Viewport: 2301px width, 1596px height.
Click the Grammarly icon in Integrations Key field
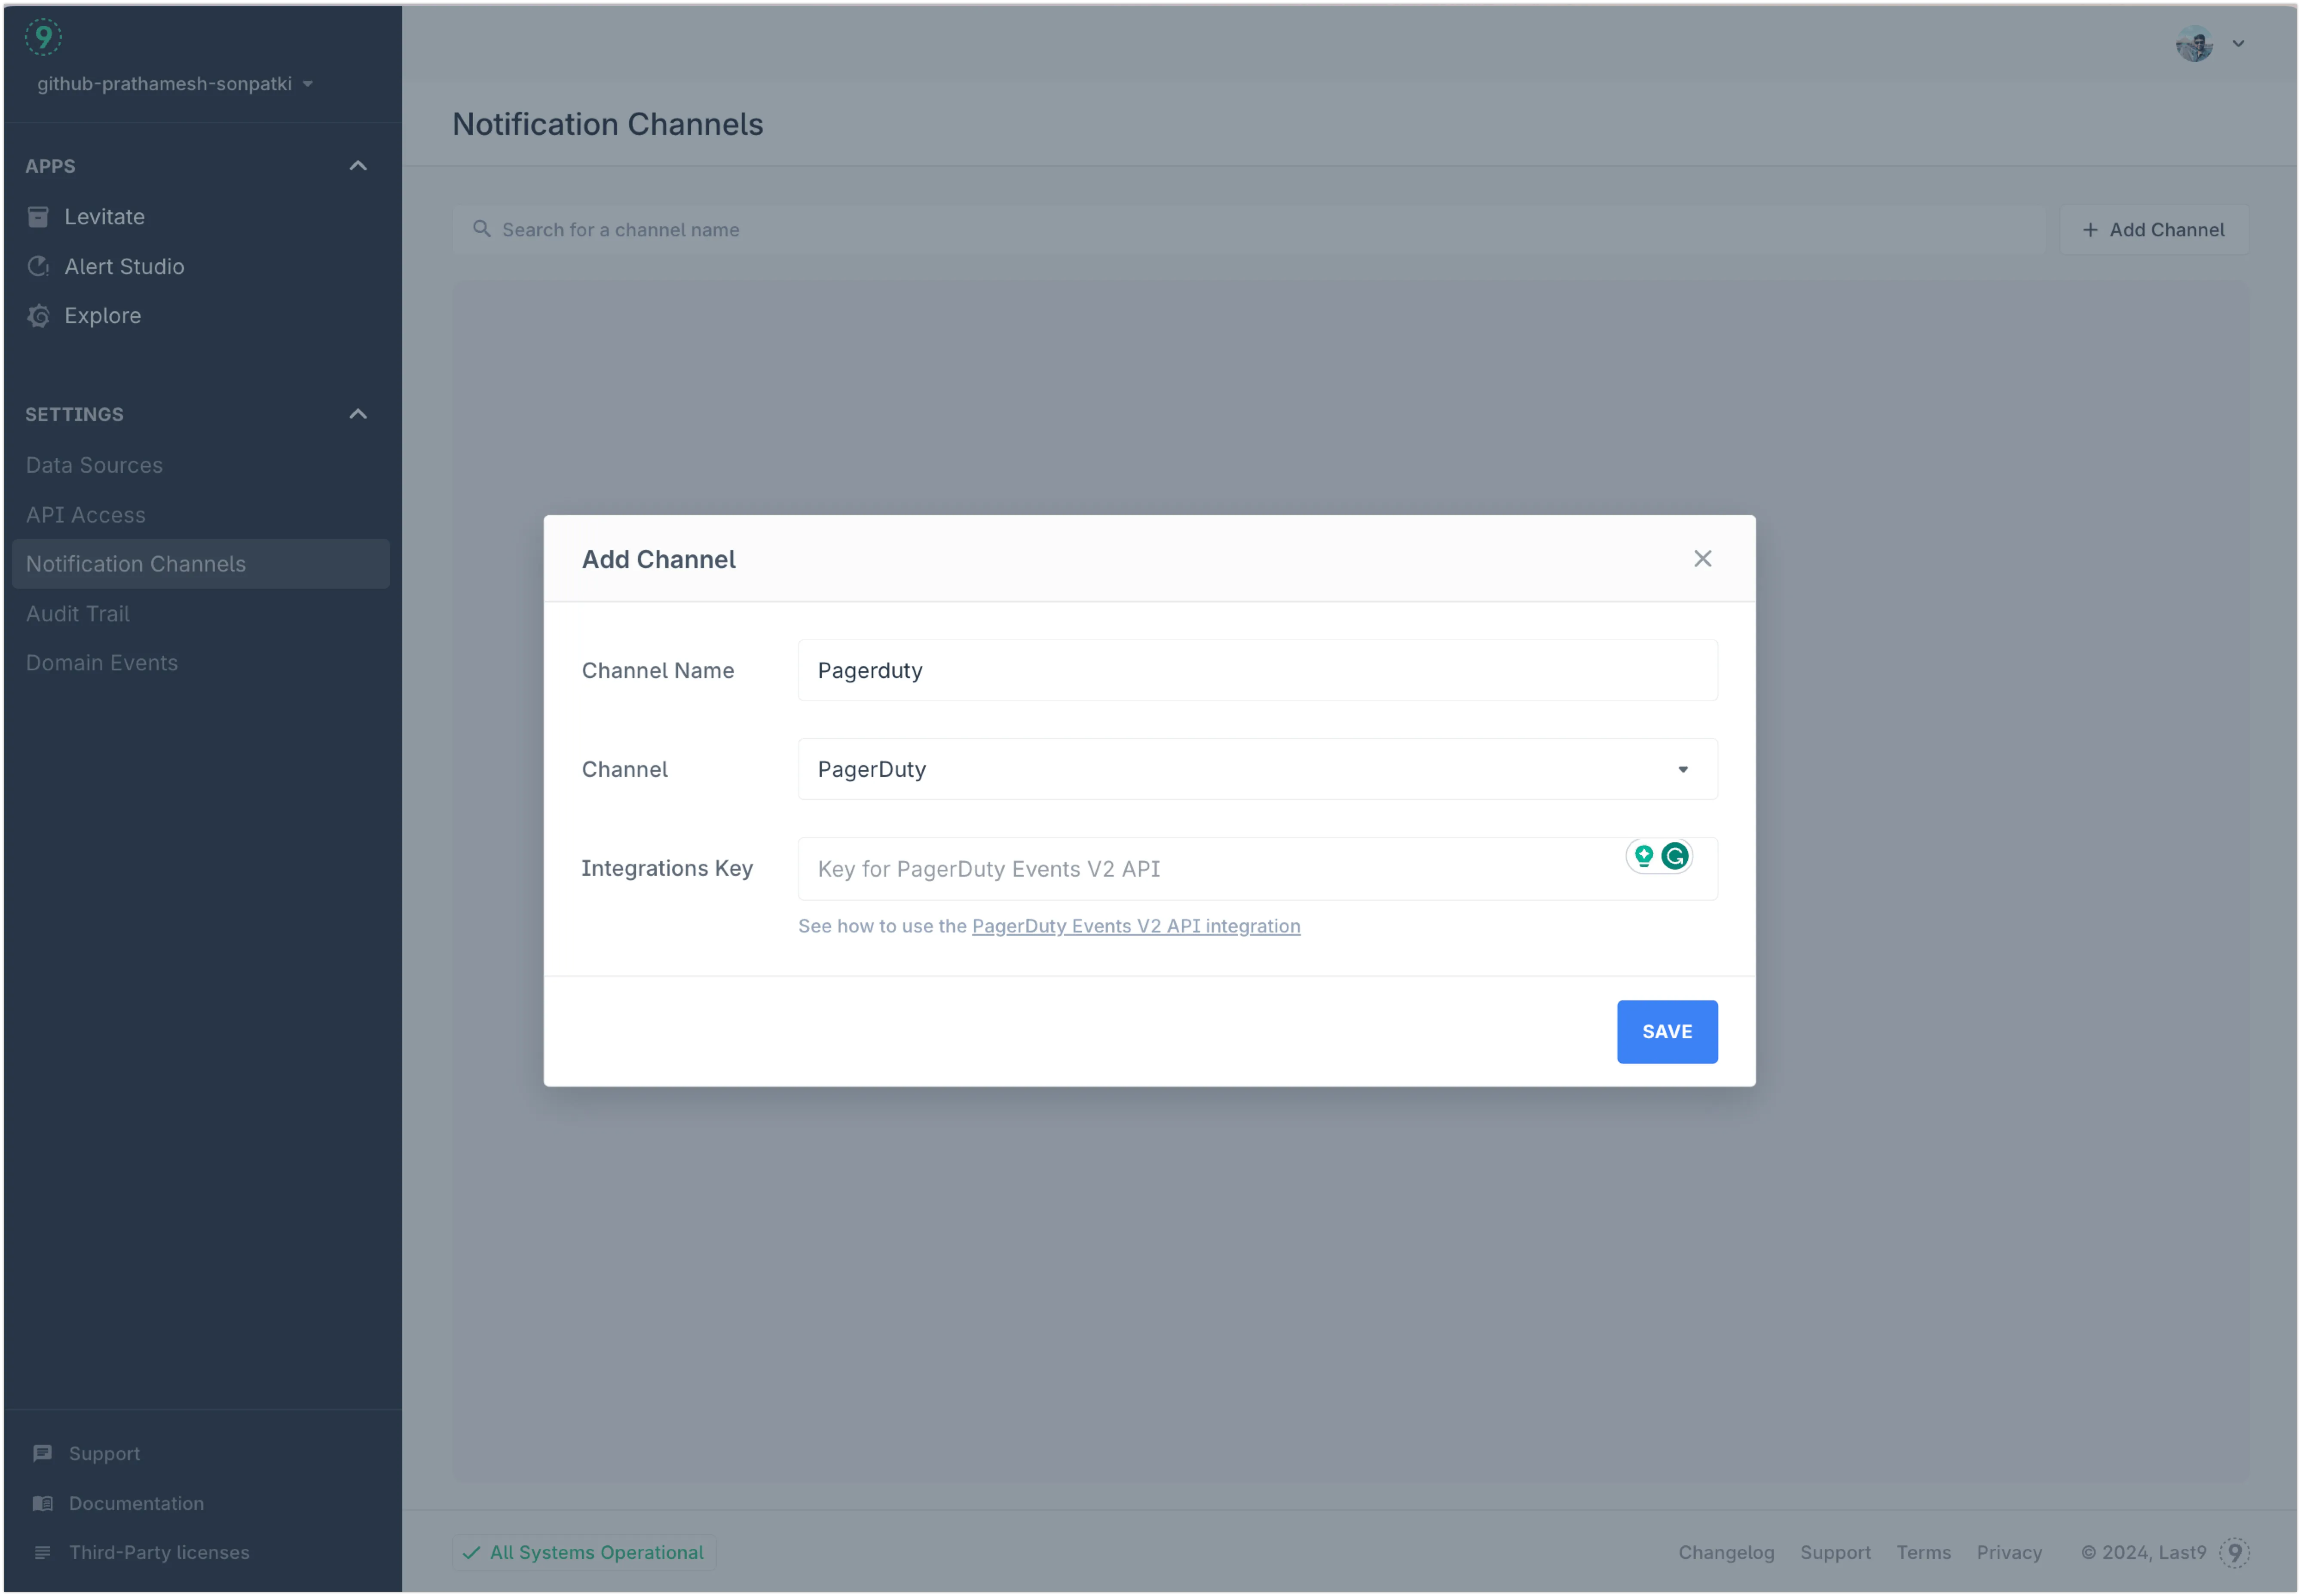(x=1675, y=856)
